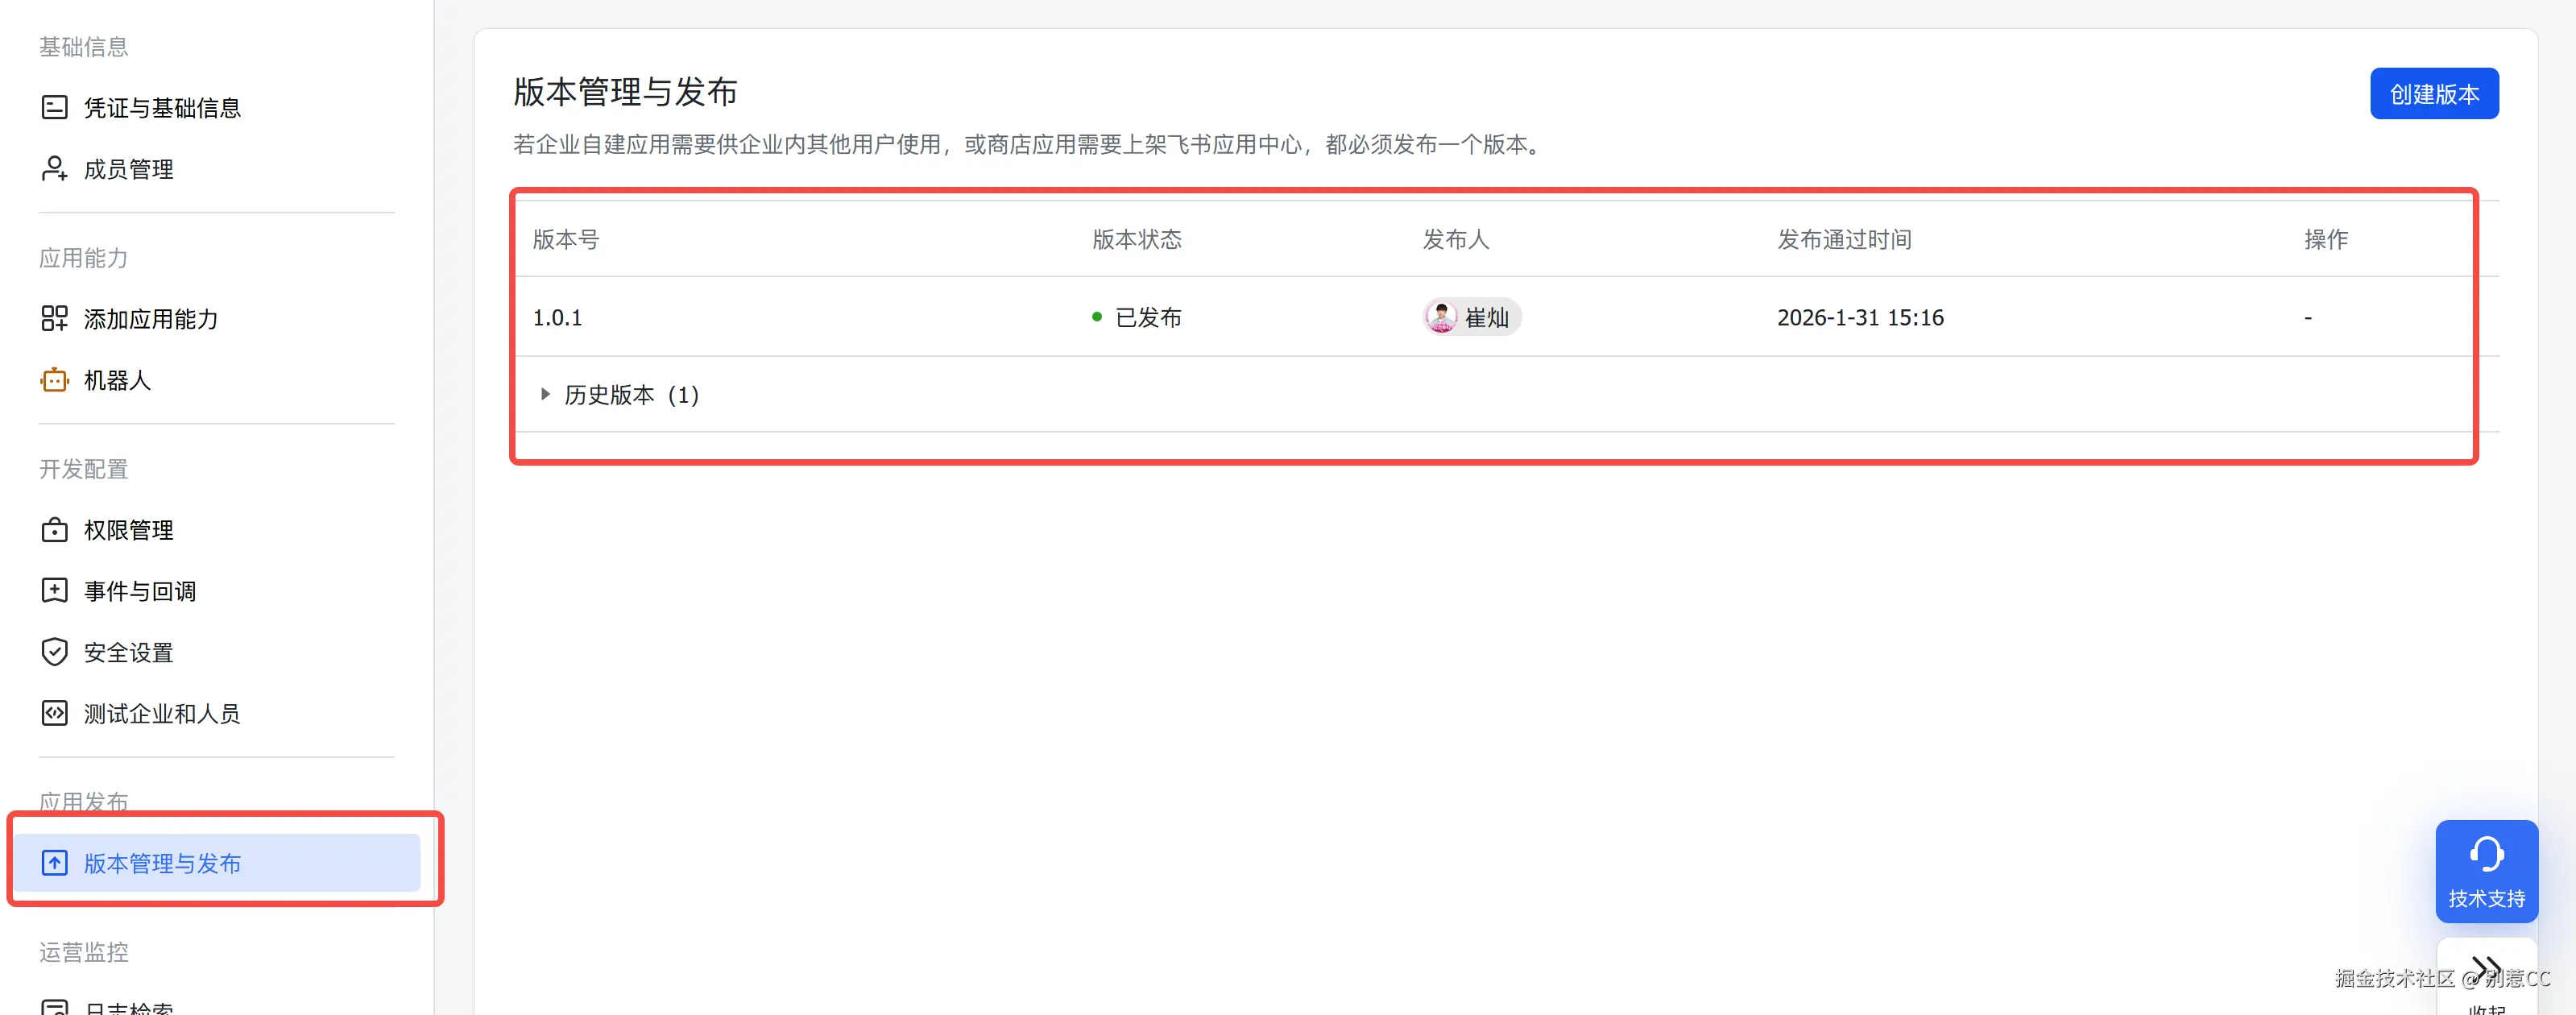Image resolution: width=2576 pixels, height=1015 pixels.
Task: Click the add app capability grid icon
Action: pyautogui.click(x=54, y=319)
